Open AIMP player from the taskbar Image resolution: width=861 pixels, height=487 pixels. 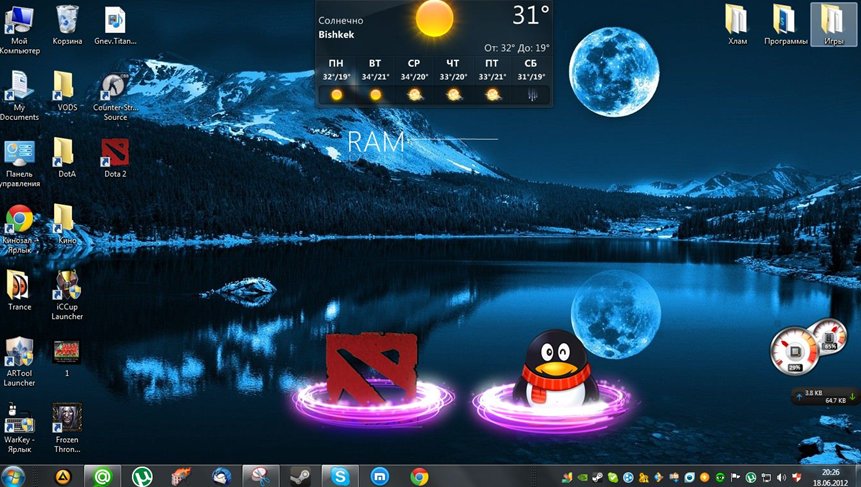[63, 477]
